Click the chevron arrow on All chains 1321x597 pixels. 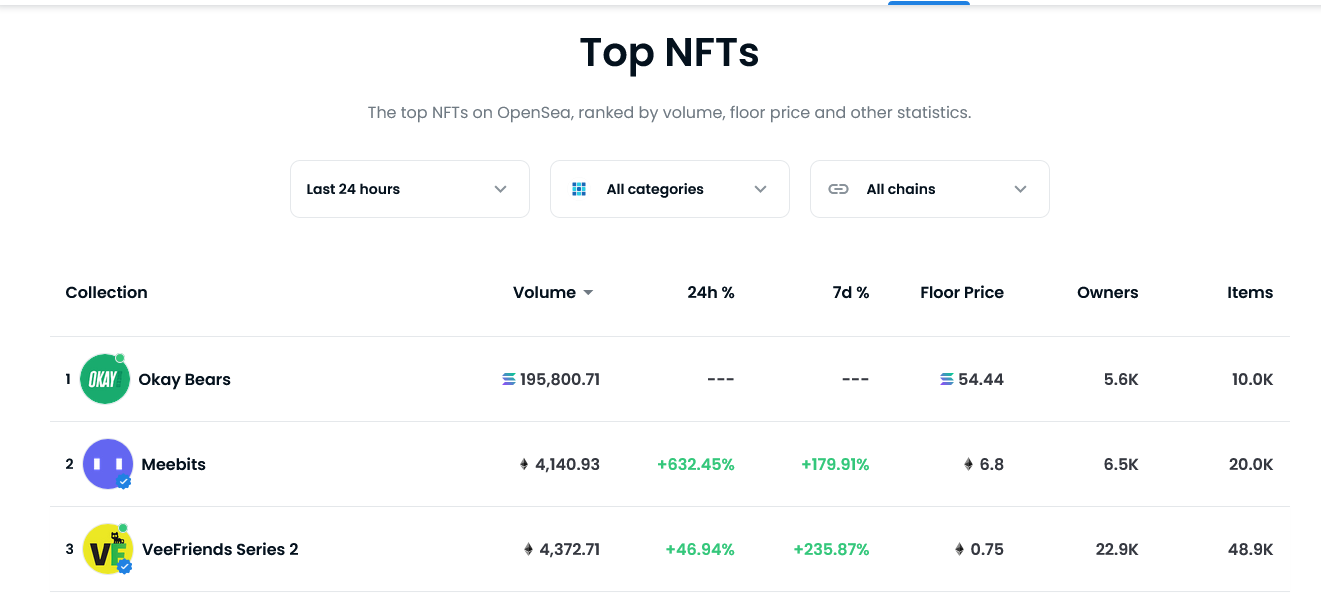(1021, 189)
